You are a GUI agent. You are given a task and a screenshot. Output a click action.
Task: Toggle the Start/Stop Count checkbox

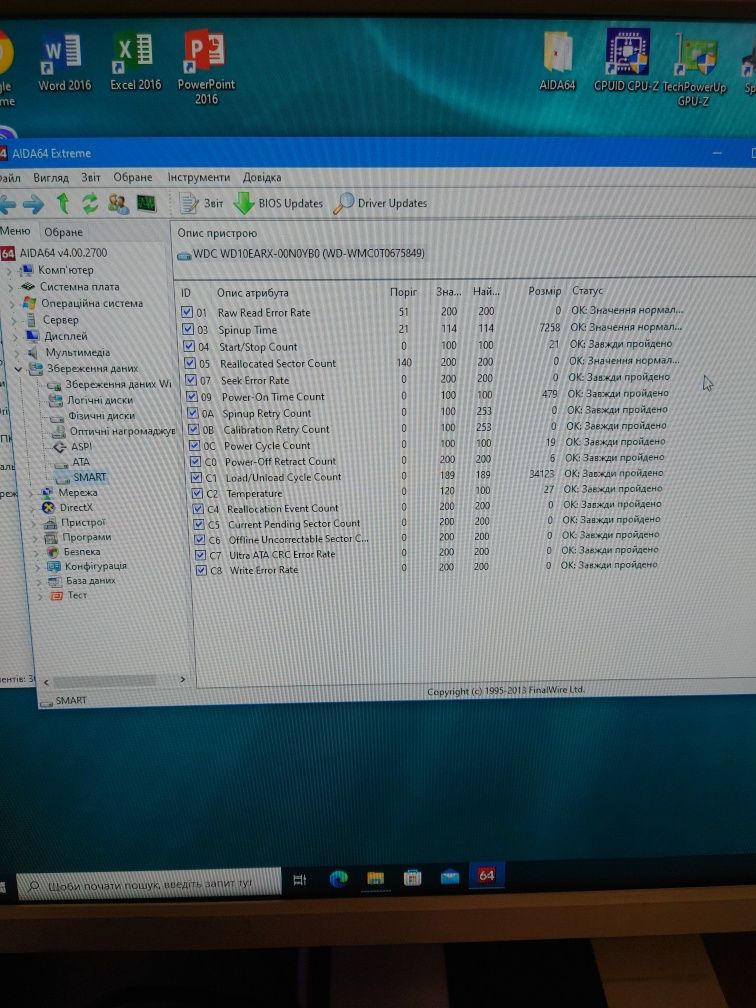189,346
